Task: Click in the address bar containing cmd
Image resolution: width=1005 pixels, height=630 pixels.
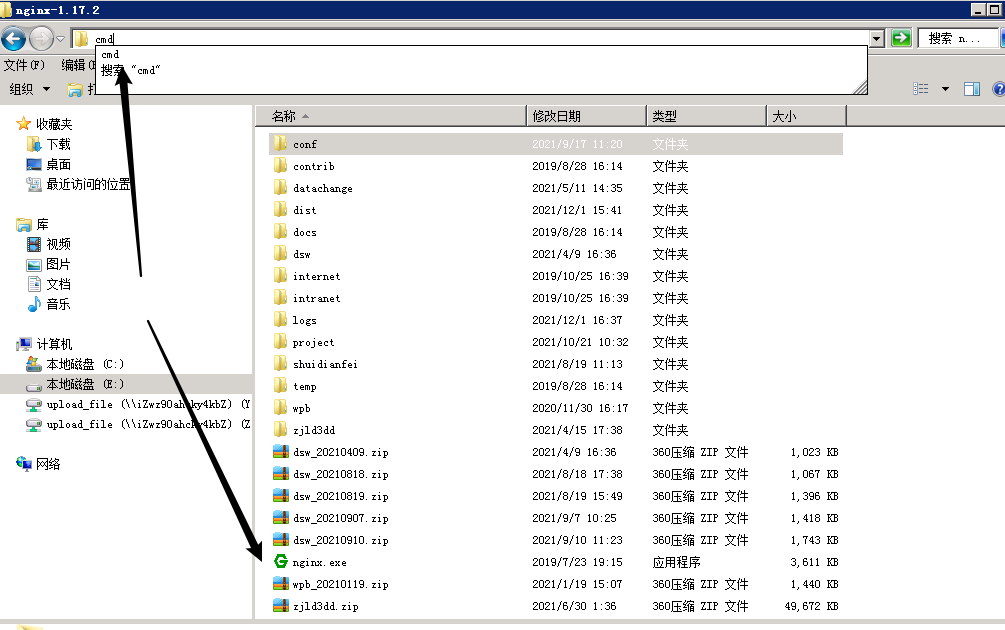Action: pyautogui.click(x=470, y=38)
